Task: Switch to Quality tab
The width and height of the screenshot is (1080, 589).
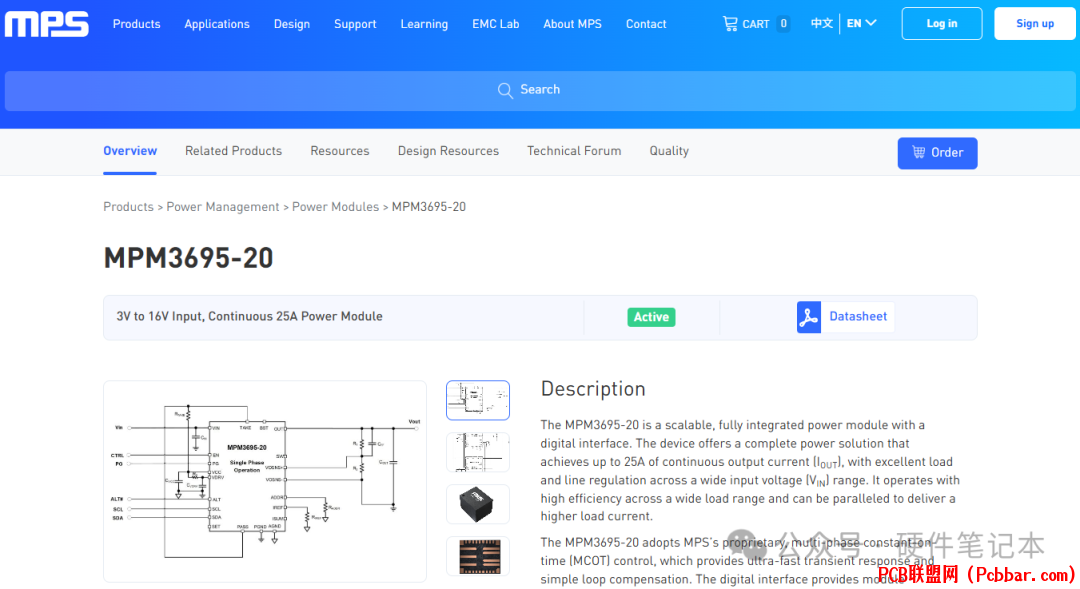Action: 669,151
